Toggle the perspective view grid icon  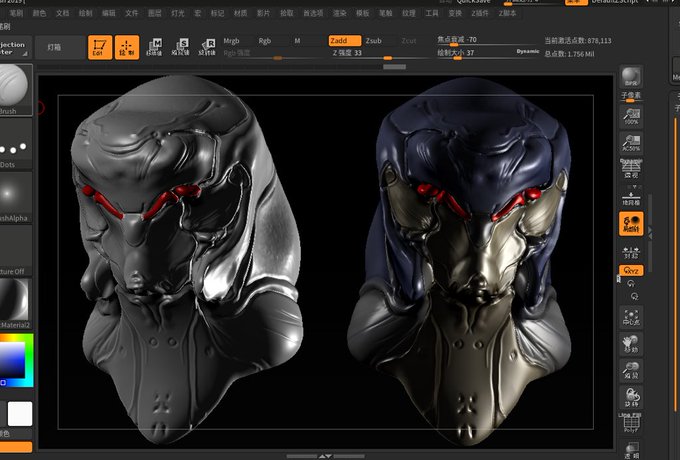631,169
